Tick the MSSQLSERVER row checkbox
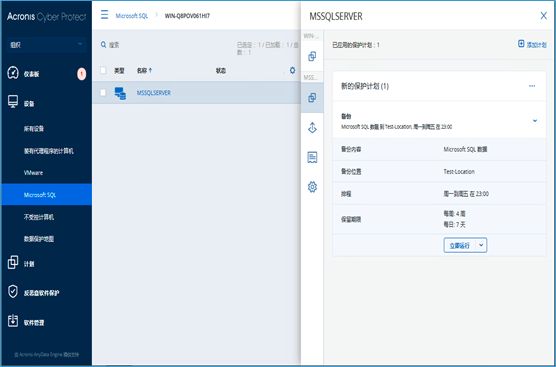Screen dimensions: 556x367 [103, 93]
